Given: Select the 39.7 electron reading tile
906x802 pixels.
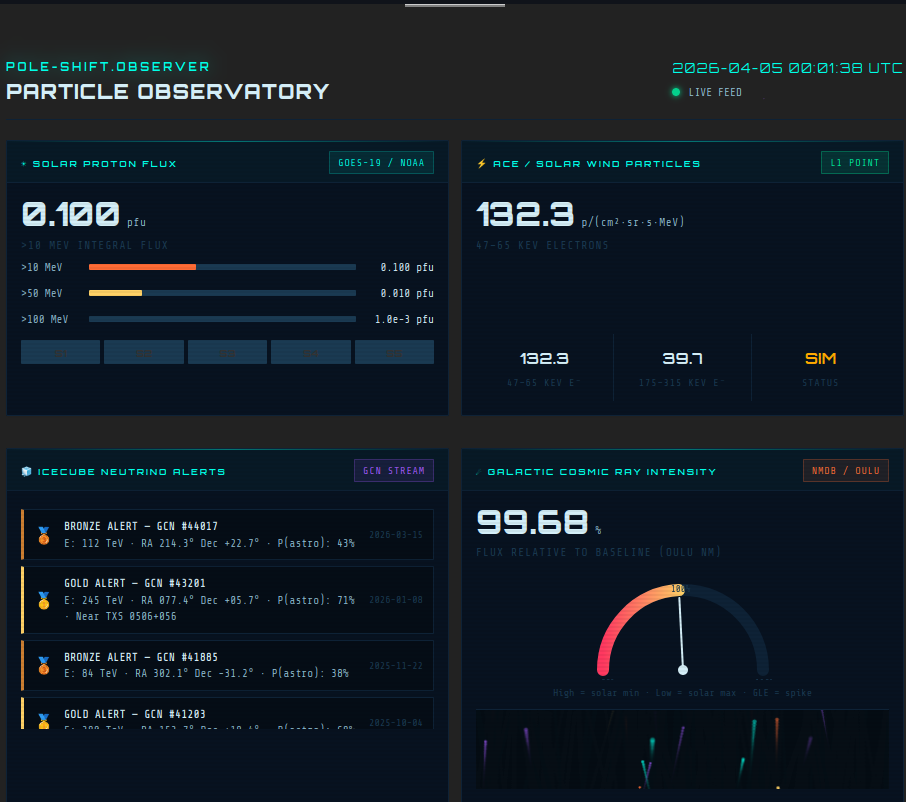Looking at the screenshot, I should tap(682, 367).
